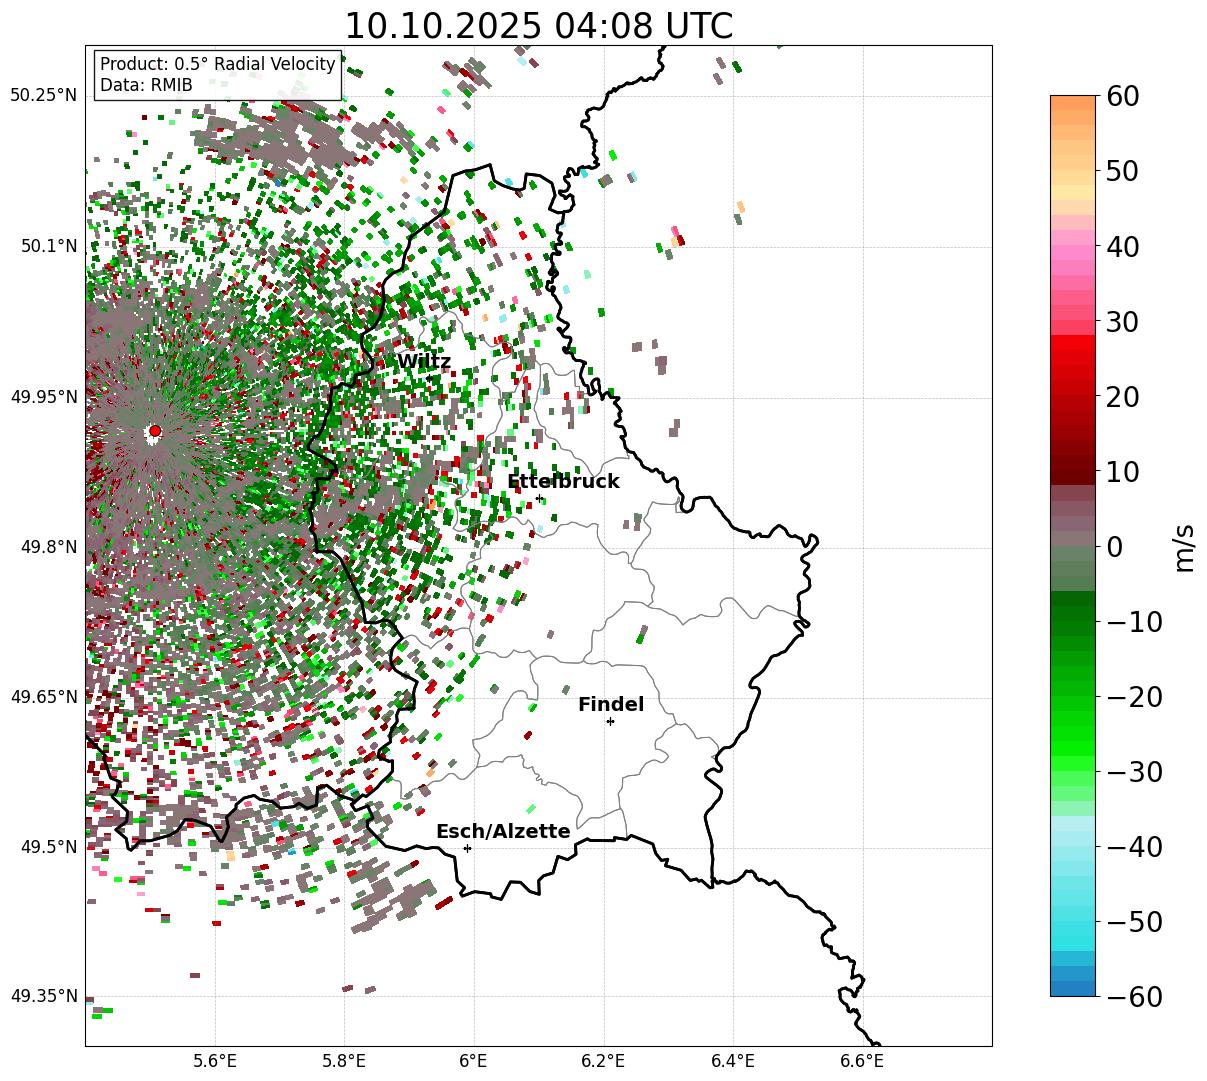Click the 49.65°N latitude label
1207x1081 pixels.
click(43, 697)
